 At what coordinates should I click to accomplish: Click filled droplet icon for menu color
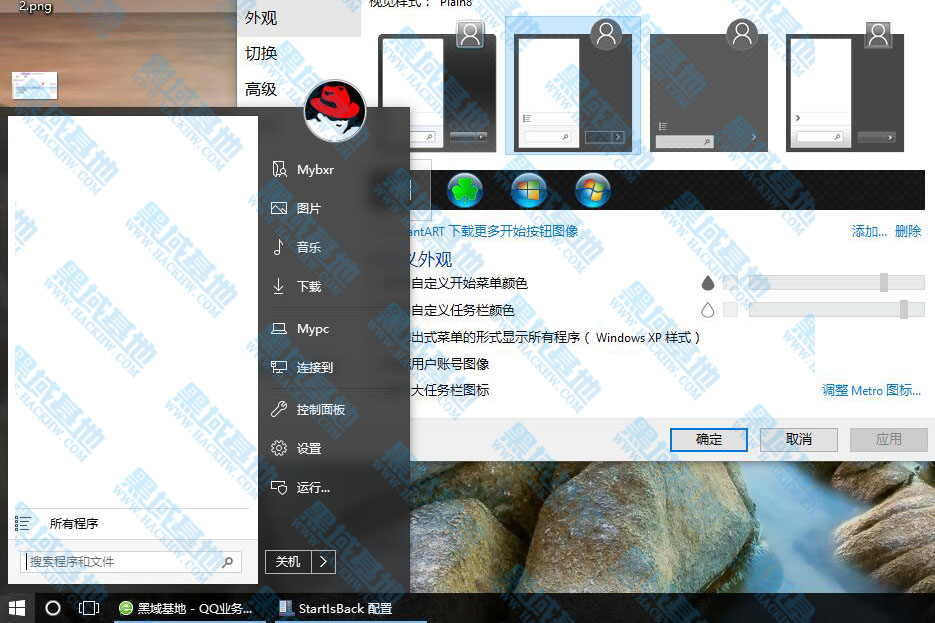click(x=708, y=283)
